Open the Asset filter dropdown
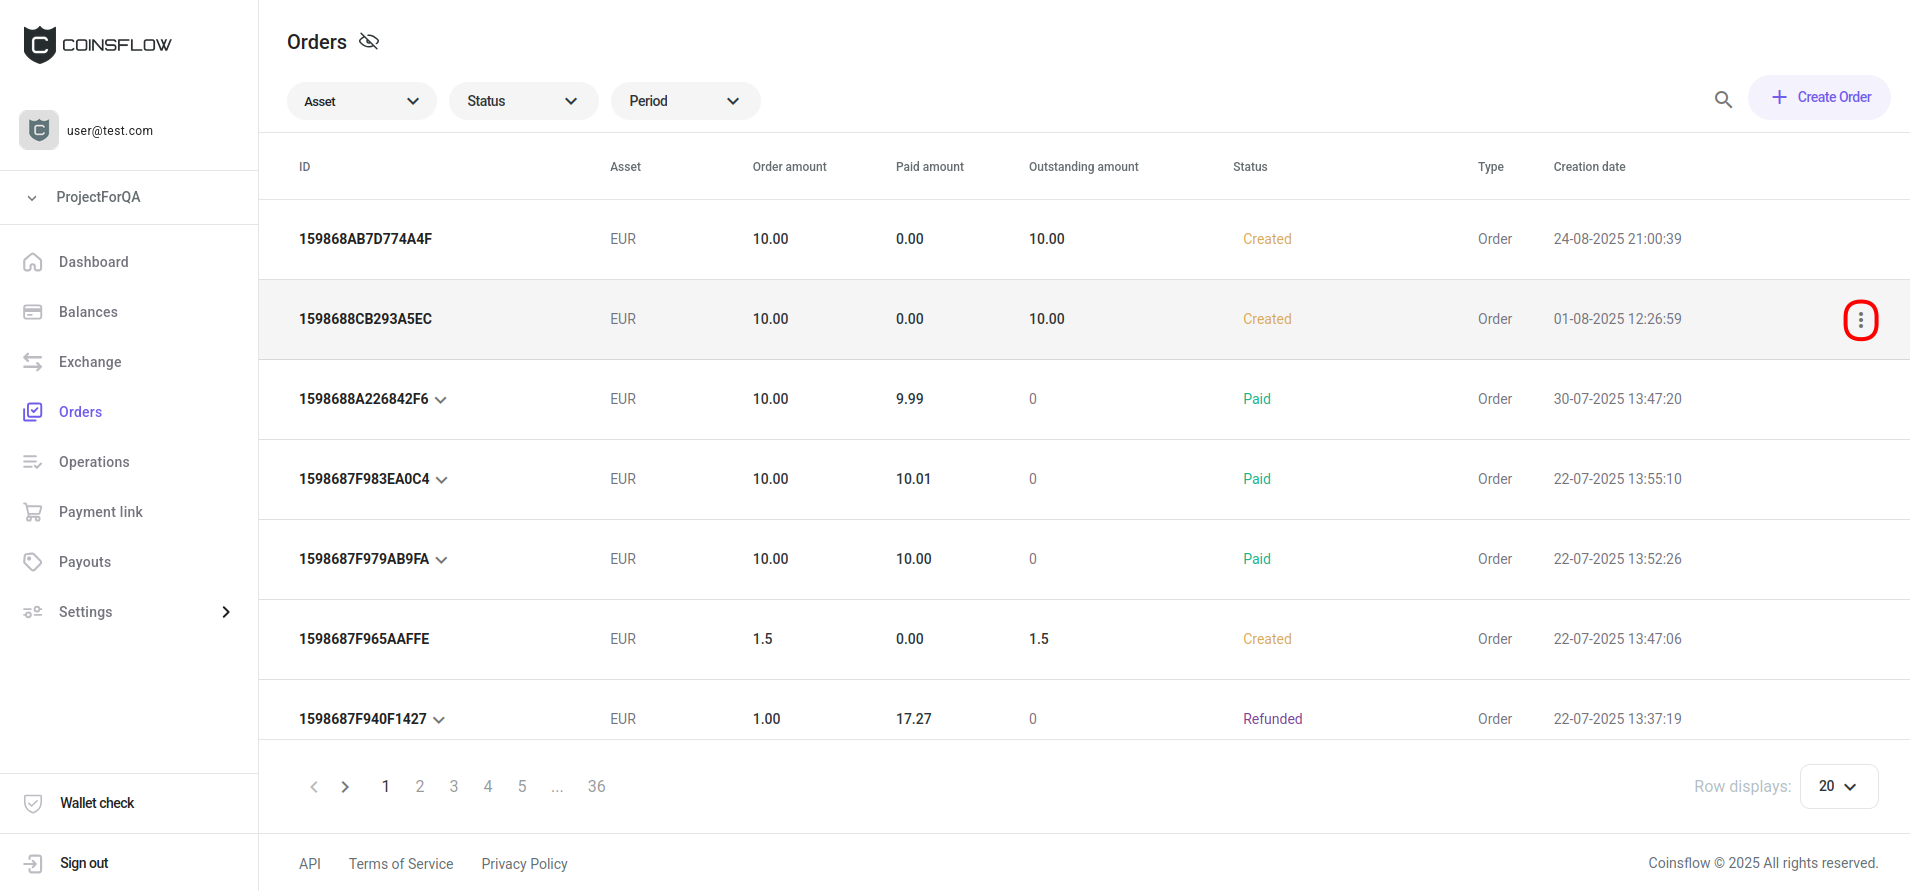 361,101
